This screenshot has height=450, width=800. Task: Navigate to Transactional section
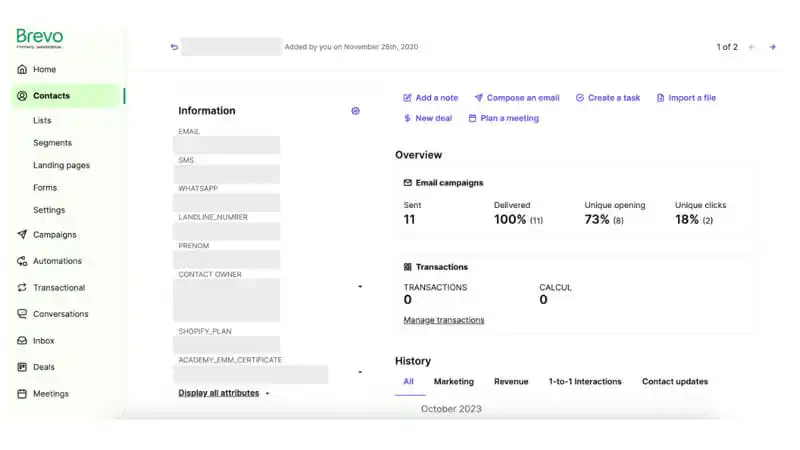click(x=58, y=288)
